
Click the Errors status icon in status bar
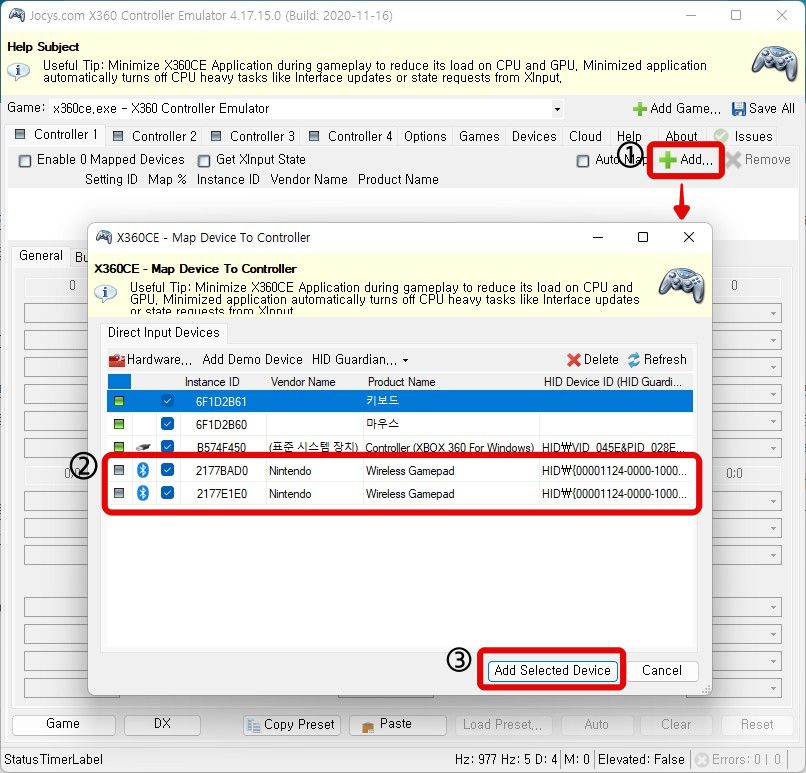pos(702,760)
